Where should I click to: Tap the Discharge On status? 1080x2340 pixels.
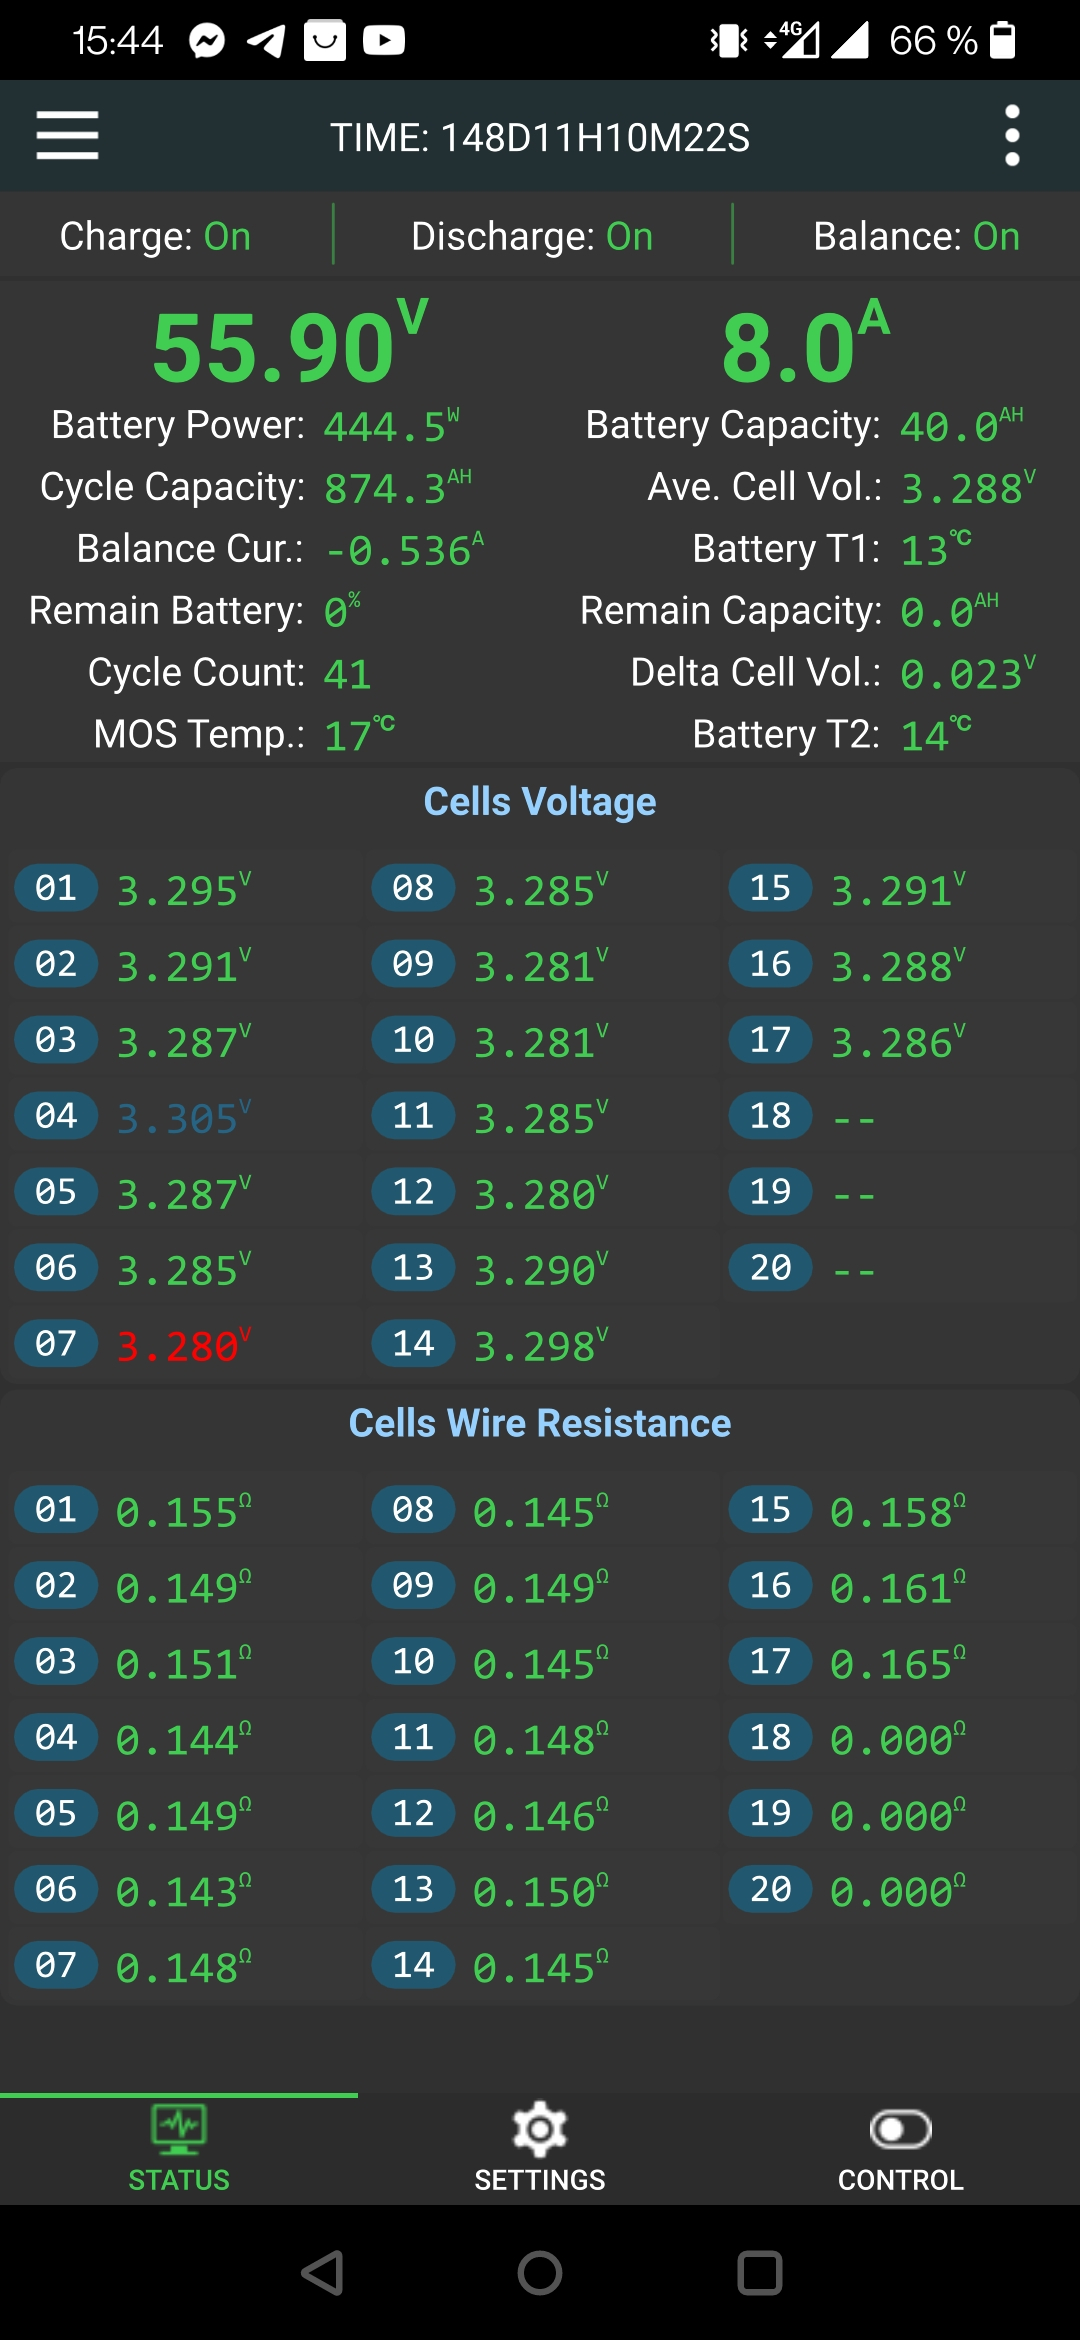[x=532, y=237]
